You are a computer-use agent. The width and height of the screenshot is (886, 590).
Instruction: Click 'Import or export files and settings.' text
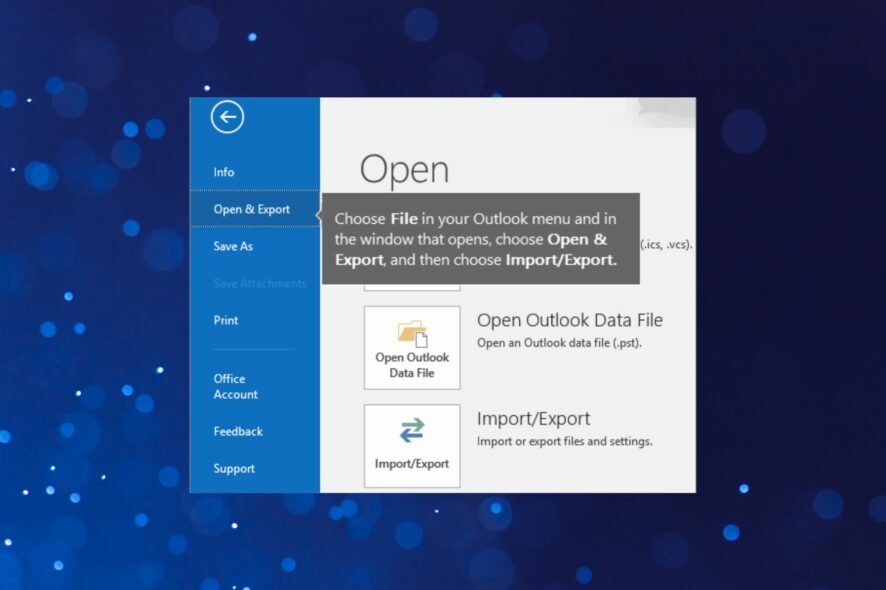click(564, 441)
